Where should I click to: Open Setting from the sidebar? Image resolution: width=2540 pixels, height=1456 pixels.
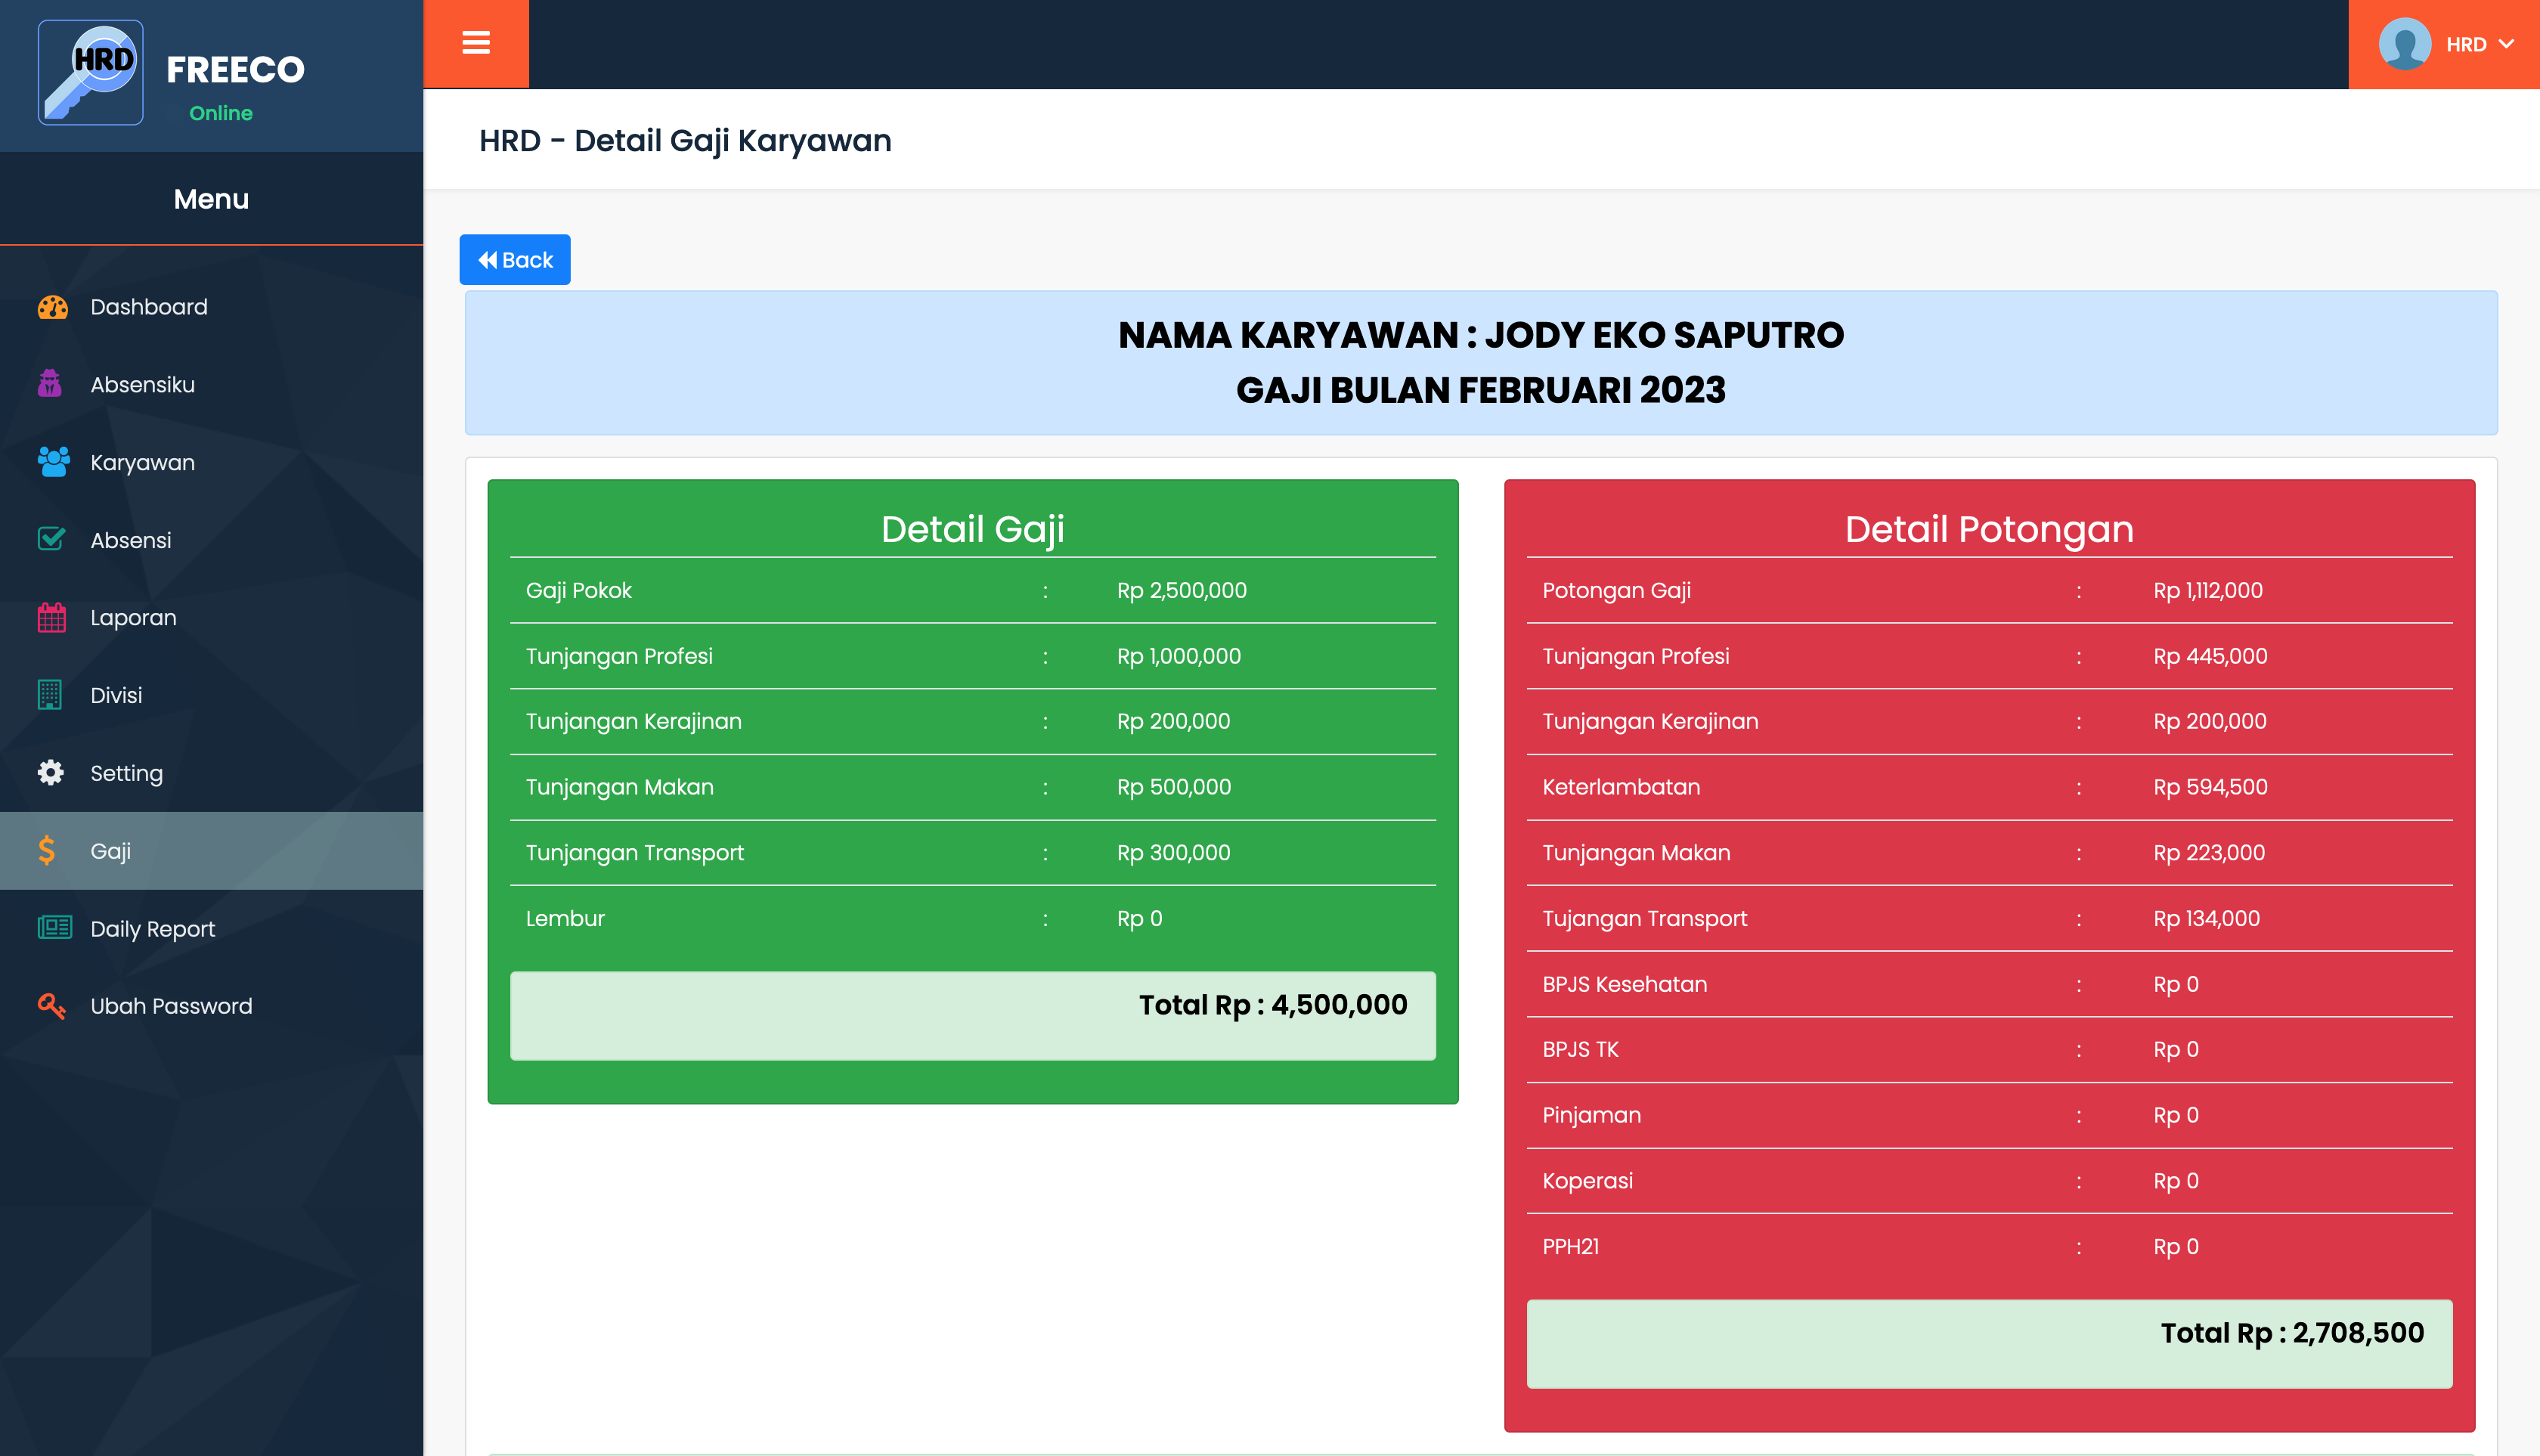[x=211, y=773]
